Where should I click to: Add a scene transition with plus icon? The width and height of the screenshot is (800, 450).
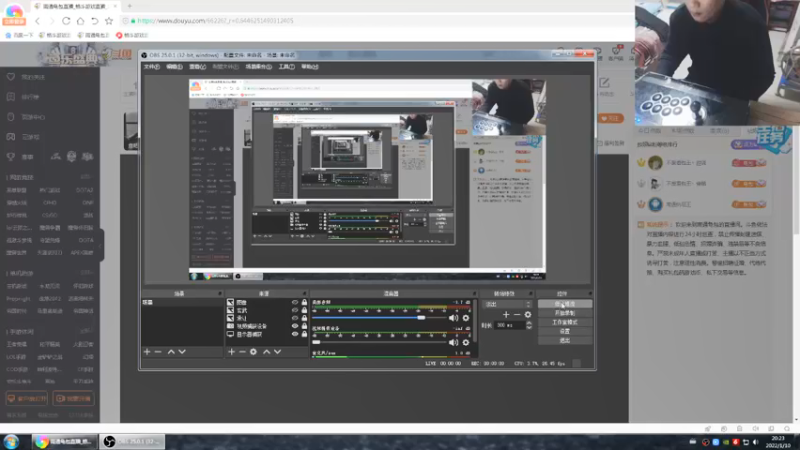click(x=506, y=315)
